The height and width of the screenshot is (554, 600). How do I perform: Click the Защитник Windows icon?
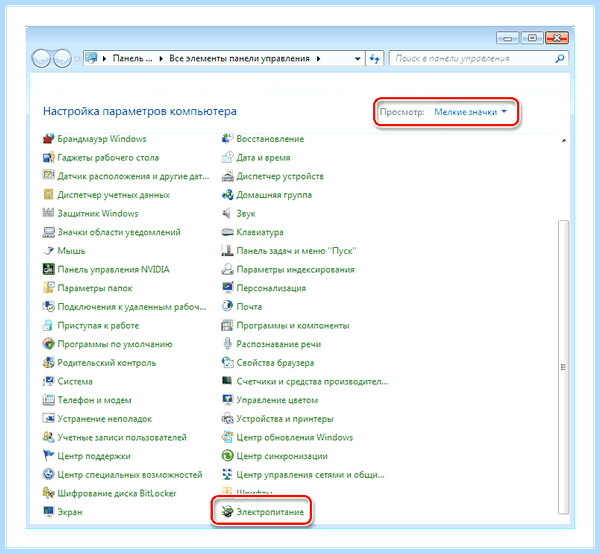point(48,213)
